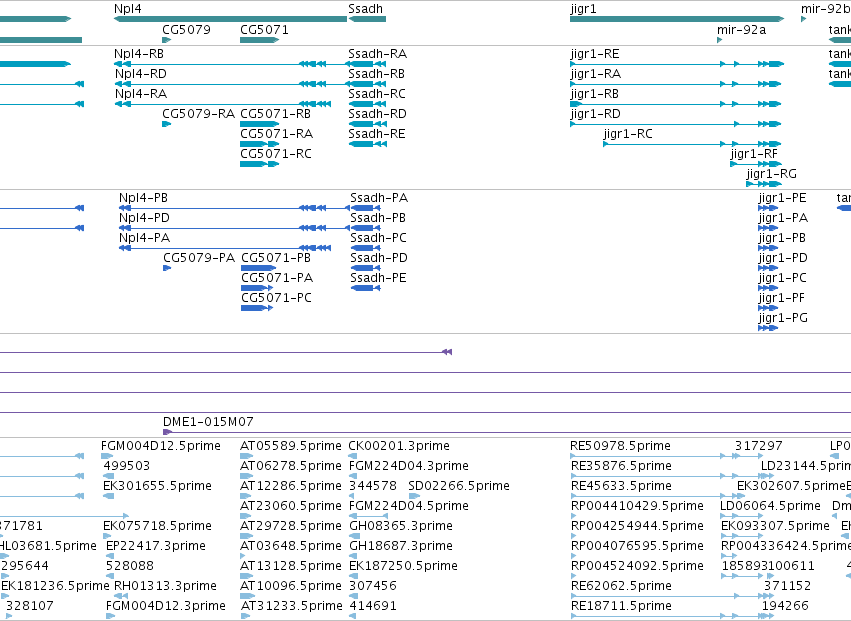Open protein Ssadh-PE

click(378, 278)
